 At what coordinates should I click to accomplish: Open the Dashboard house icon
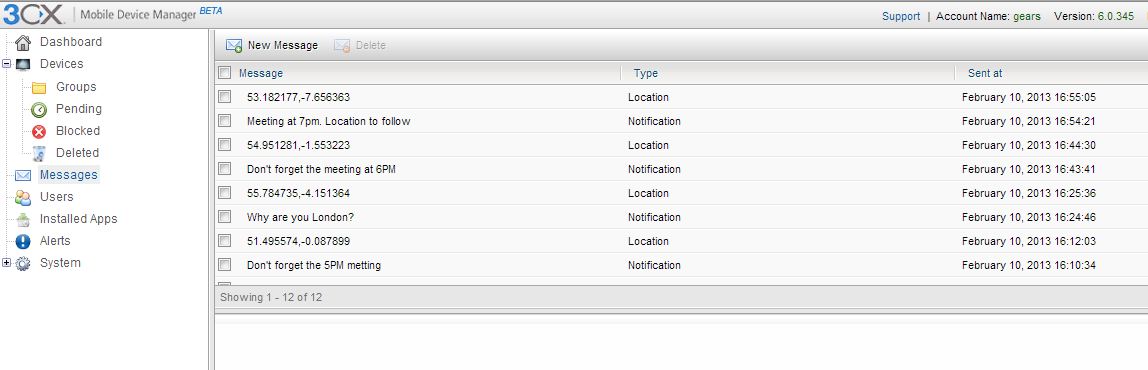pyautogui.click(x=23, y=42)
